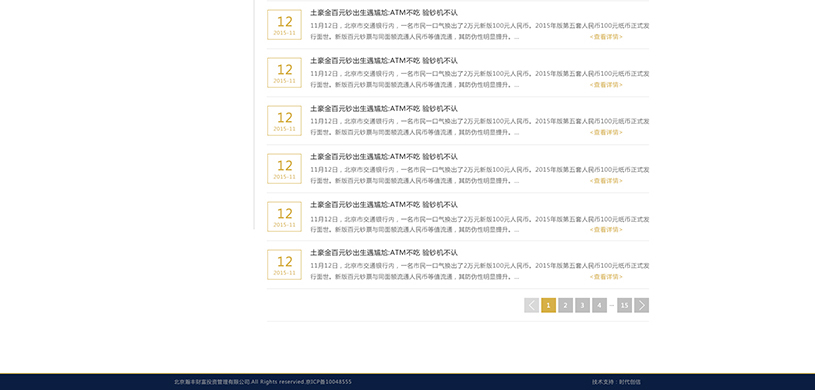Open the bottom news headline above the pagination
The image size is (815, 390).
pyautogui.click(x=384, y=253)
